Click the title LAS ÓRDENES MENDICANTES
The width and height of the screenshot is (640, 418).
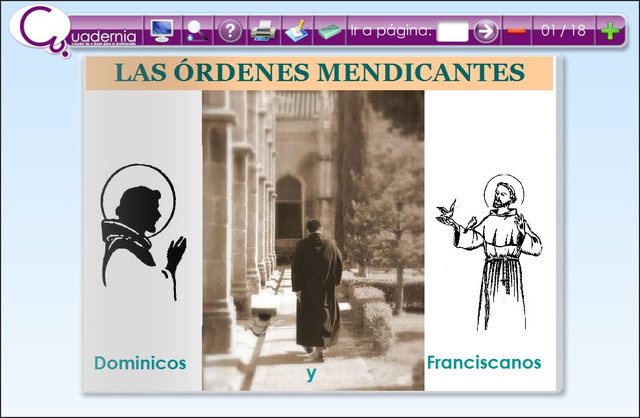[x=320, y=72]
